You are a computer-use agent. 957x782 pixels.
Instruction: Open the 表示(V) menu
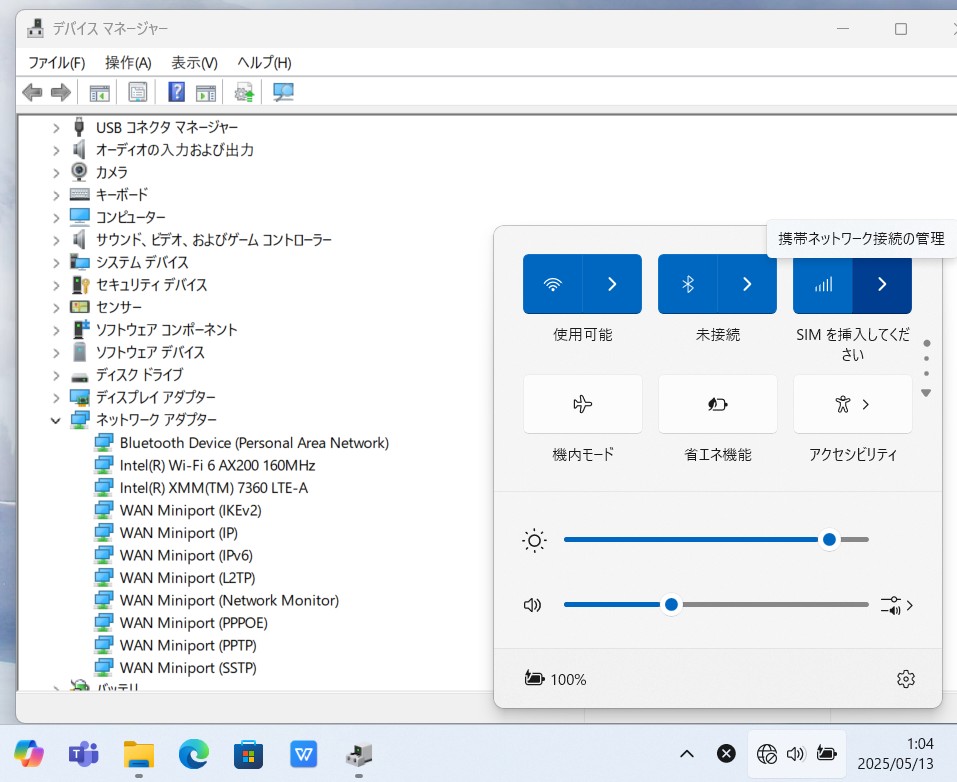pyautogui.click(x=195, y=63)
